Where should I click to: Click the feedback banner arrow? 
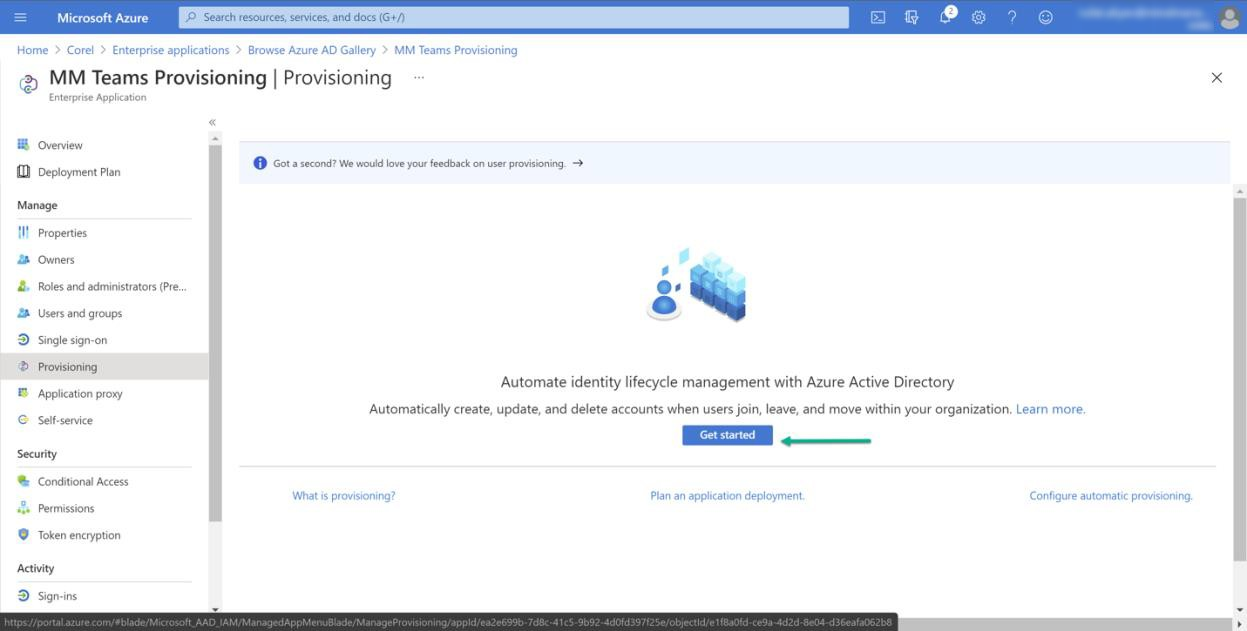(x=578, y=163)
